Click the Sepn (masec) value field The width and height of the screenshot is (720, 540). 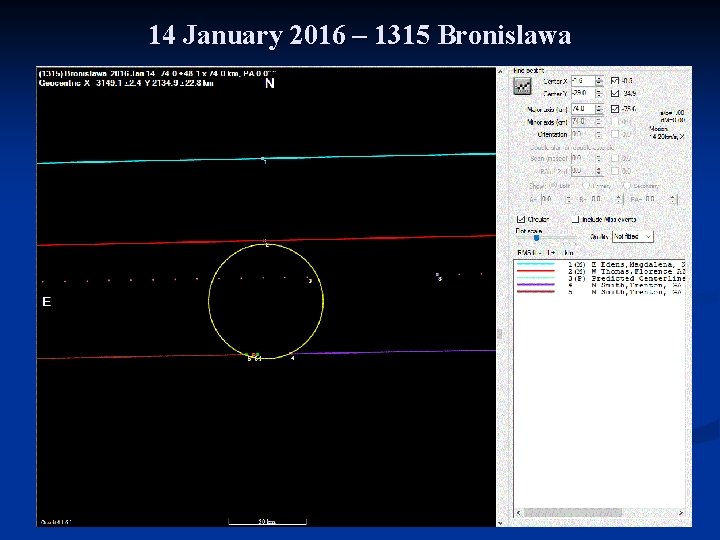point(583,158)
